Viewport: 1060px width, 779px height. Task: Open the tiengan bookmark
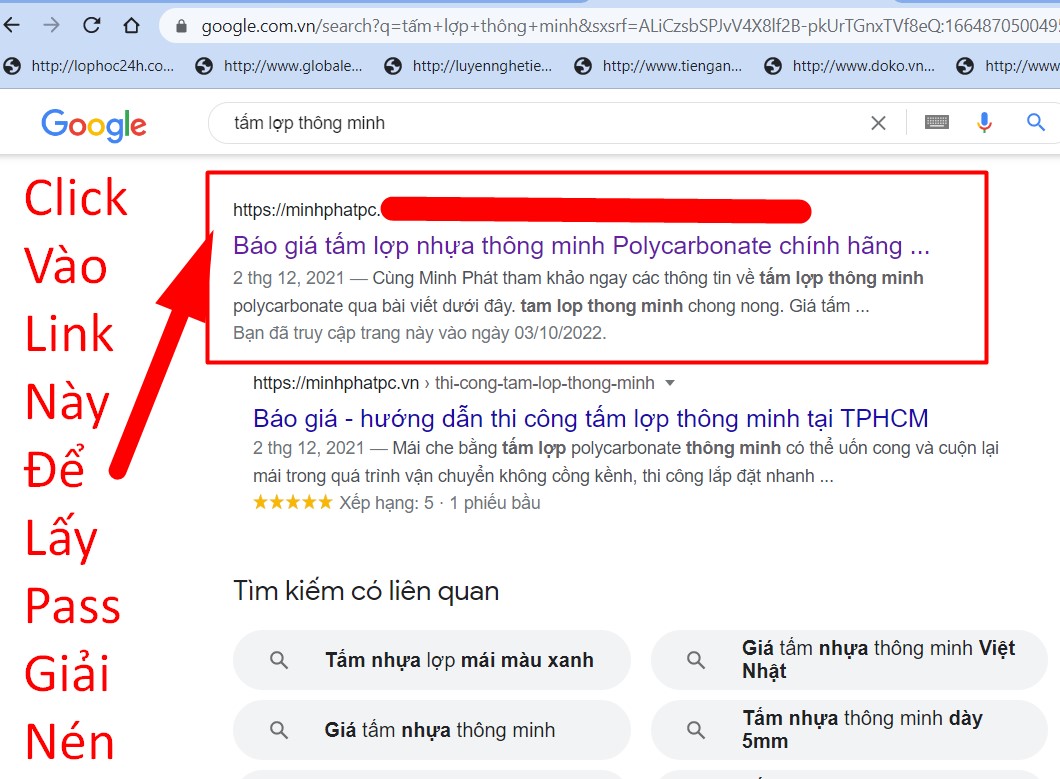click(658, 66)
